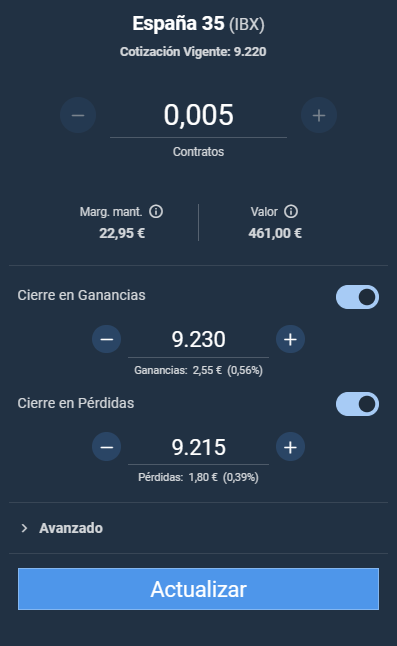Click the España 35 (IBX) title
This screenshot has height=646, width=397.
click(198, 23)
